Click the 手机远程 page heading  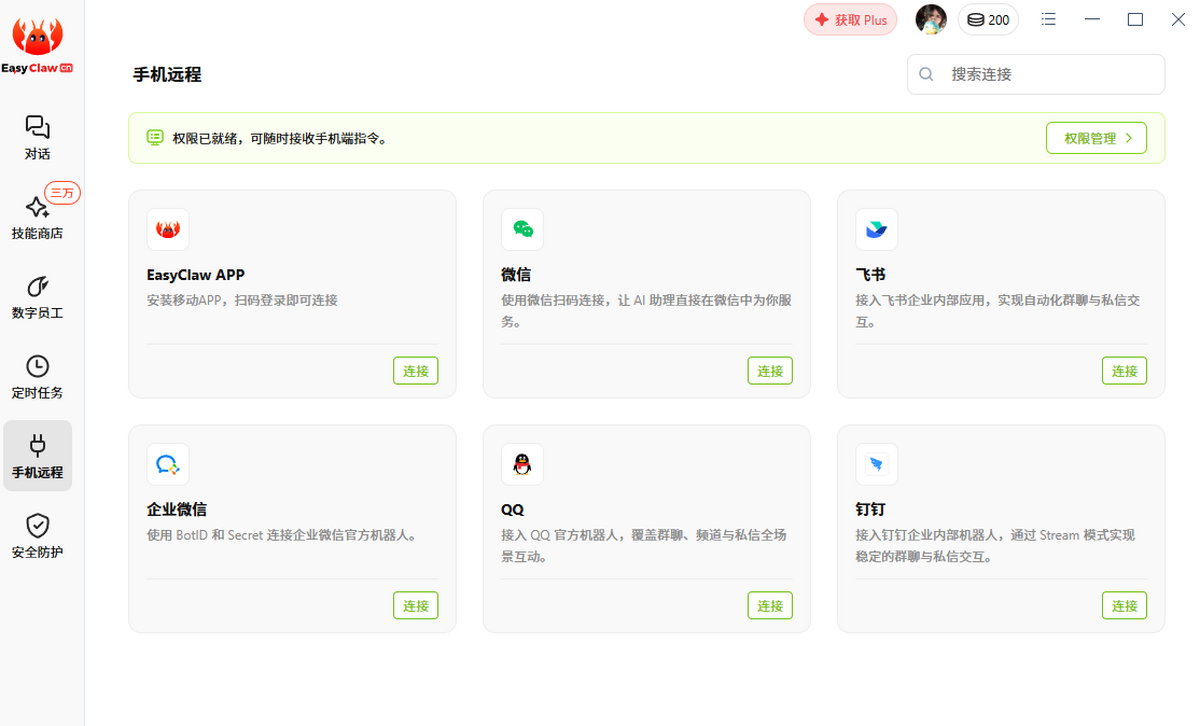[x=167, y=74]
